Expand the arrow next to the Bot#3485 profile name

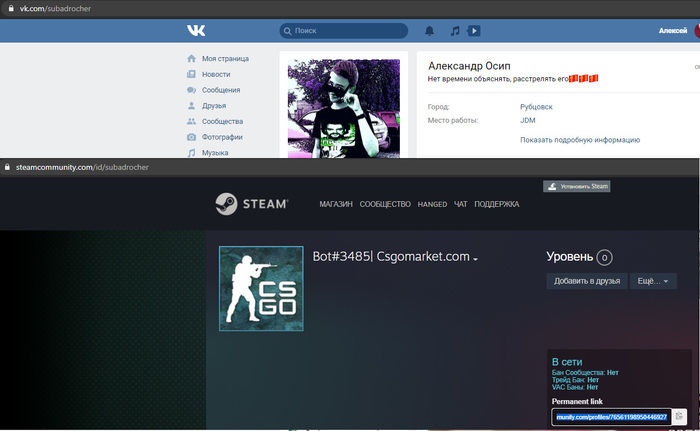(476, 259)
